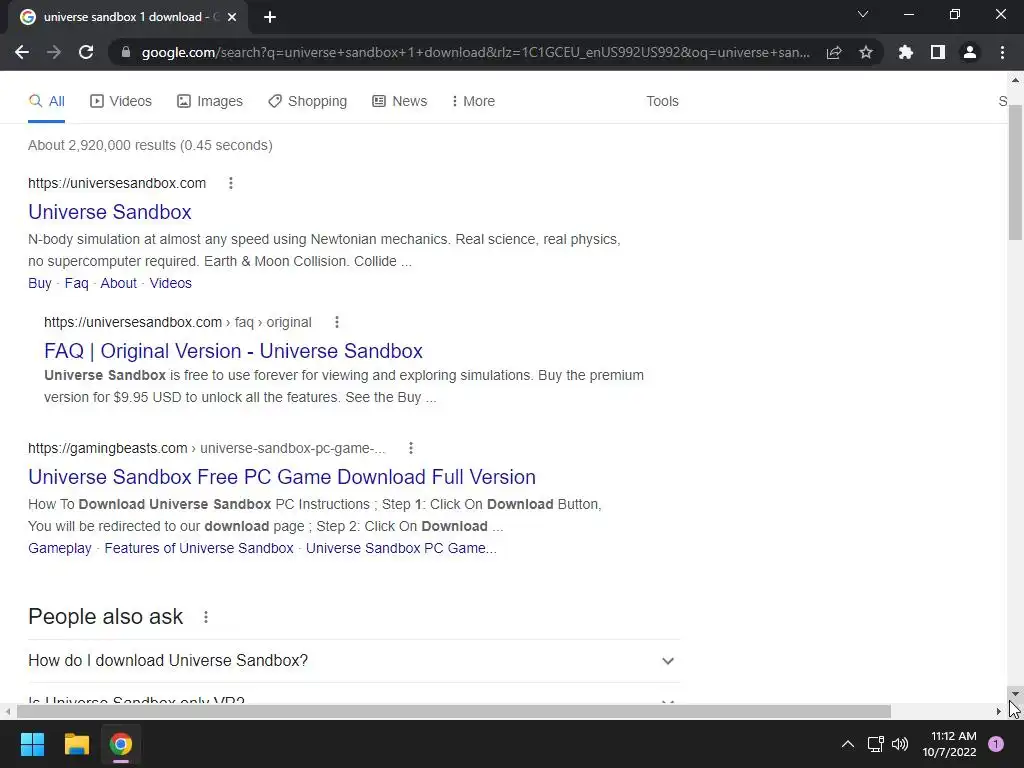Expand How do I download Universe Sandbox?
1024x768 pixels.
[x=354, y=661]
